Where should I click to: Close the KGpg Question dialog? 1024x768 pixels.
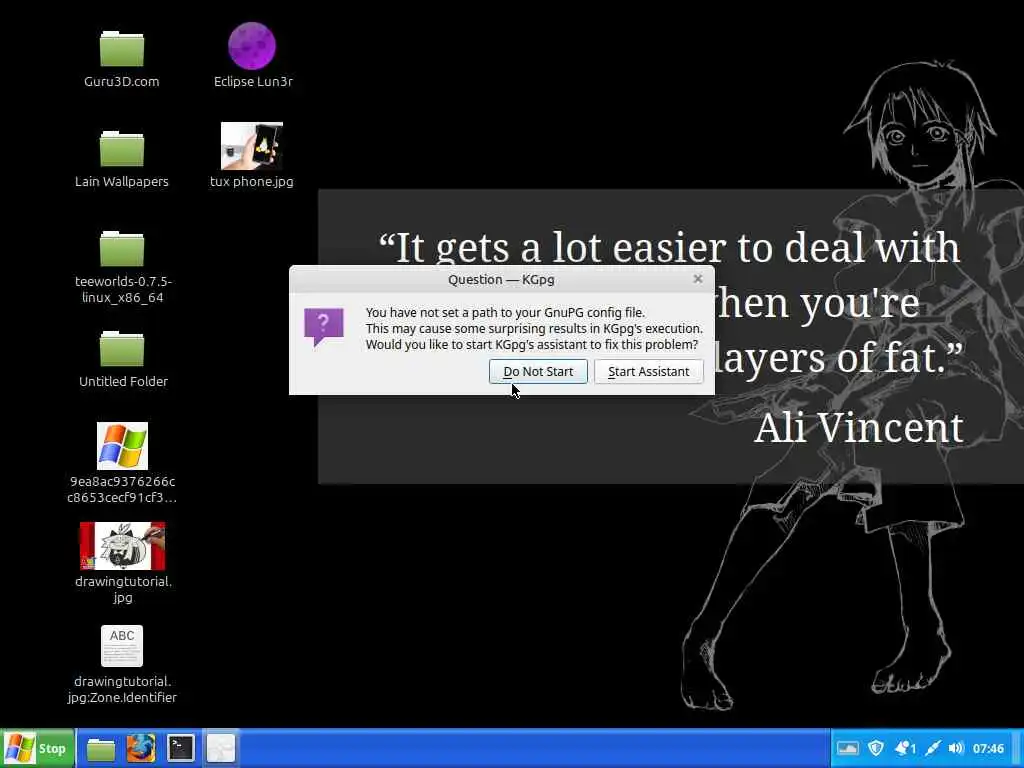click(x=697, y=279)
